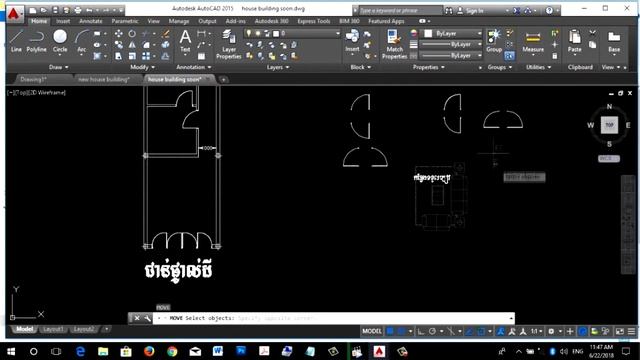Select the Polyline tool
Screen dimensions: 640x360
click(x=36, y=41)
